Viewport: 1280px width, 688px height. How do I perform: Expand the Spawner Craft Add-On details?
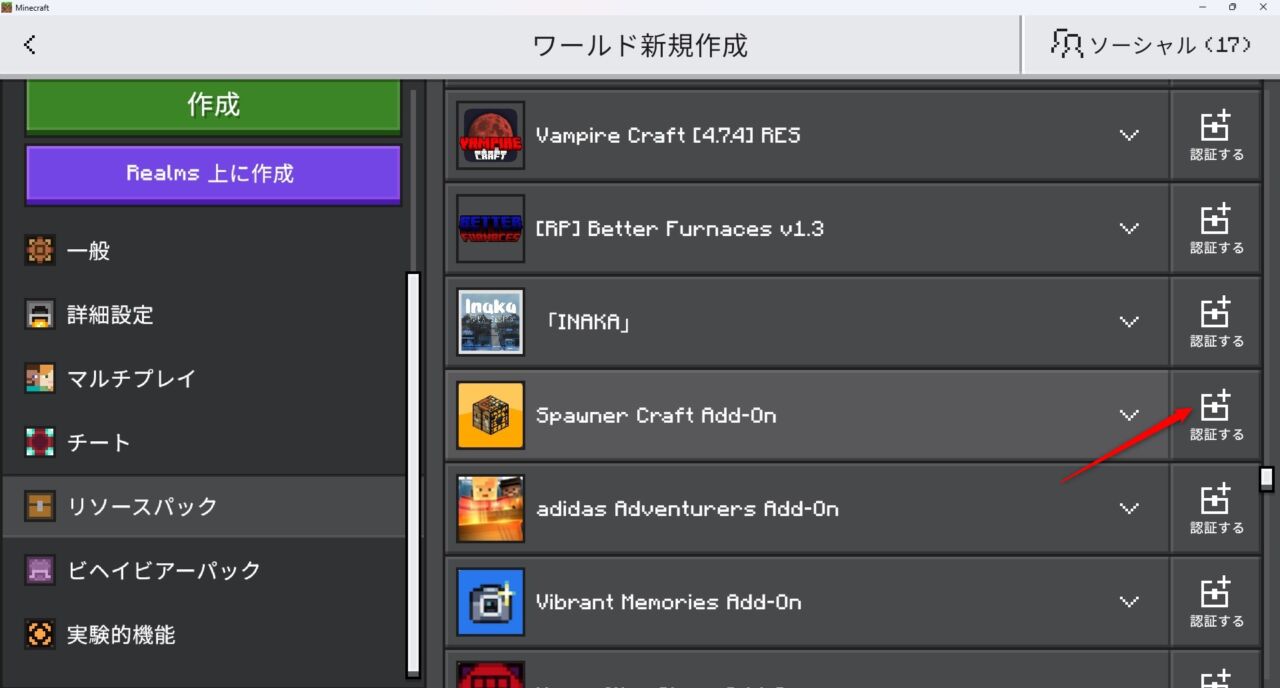point(1129,415)
